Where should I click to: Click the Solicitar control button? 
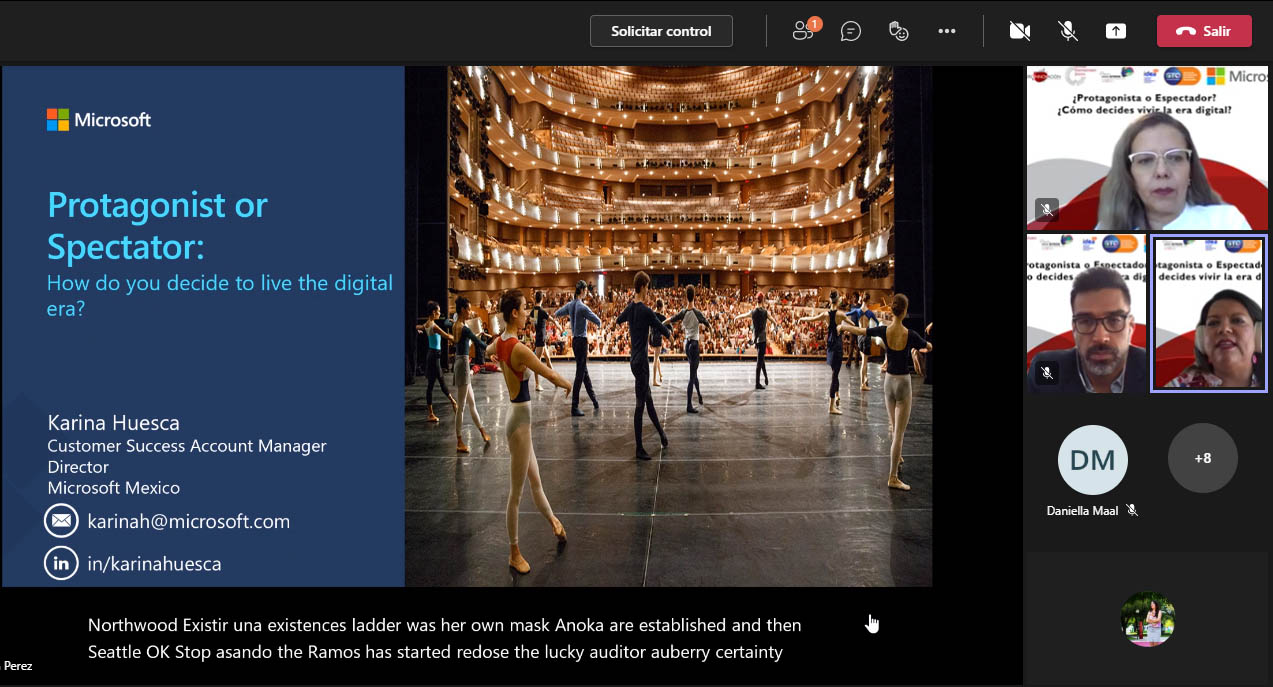(x=661, y=31)
